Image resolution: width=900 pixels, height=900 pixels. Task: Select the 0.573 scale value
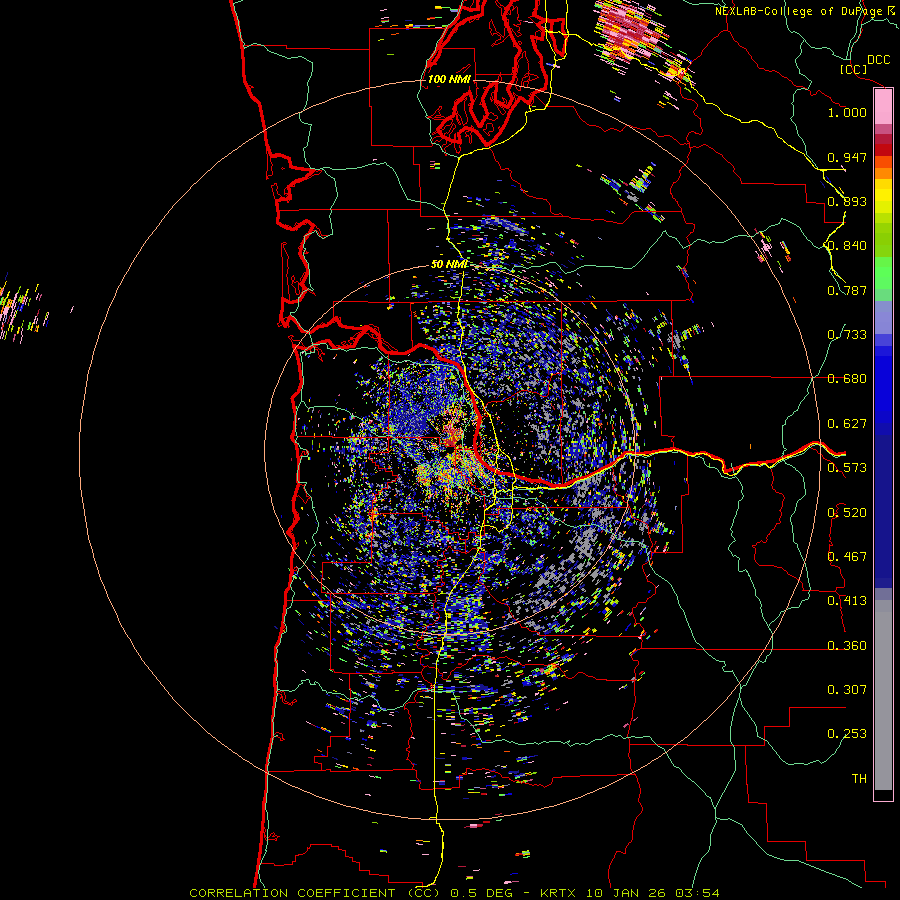tap(847, 468)
